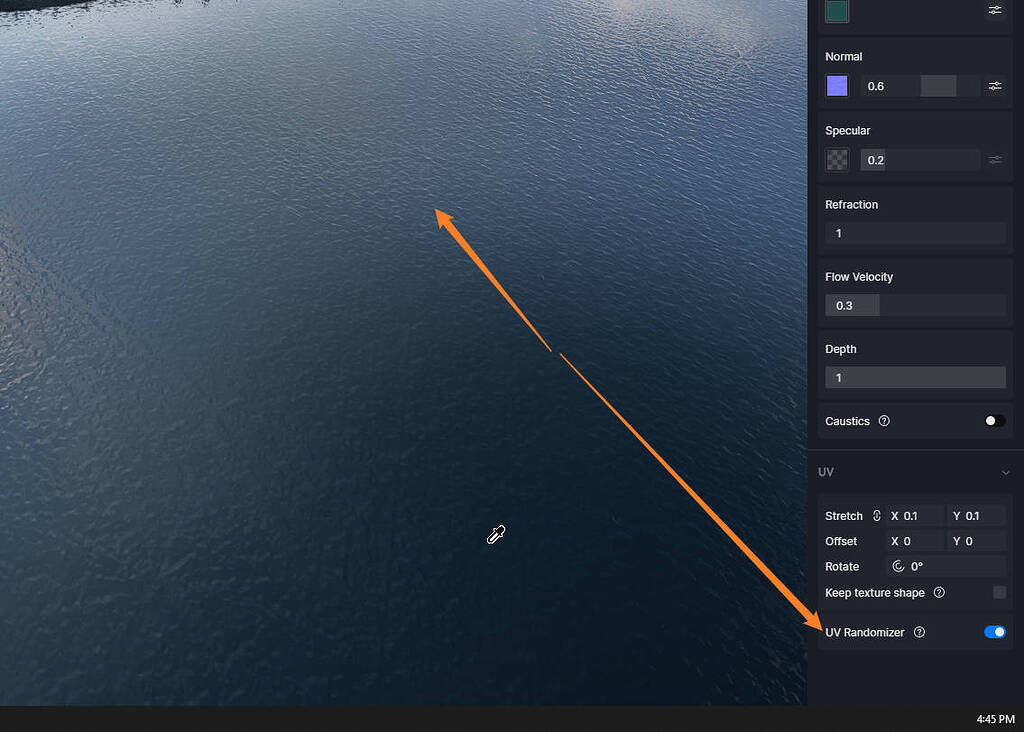Select the purple Normal map thumbnail
This screenshot has height=732, width=1024.
(x=836, y=86)
